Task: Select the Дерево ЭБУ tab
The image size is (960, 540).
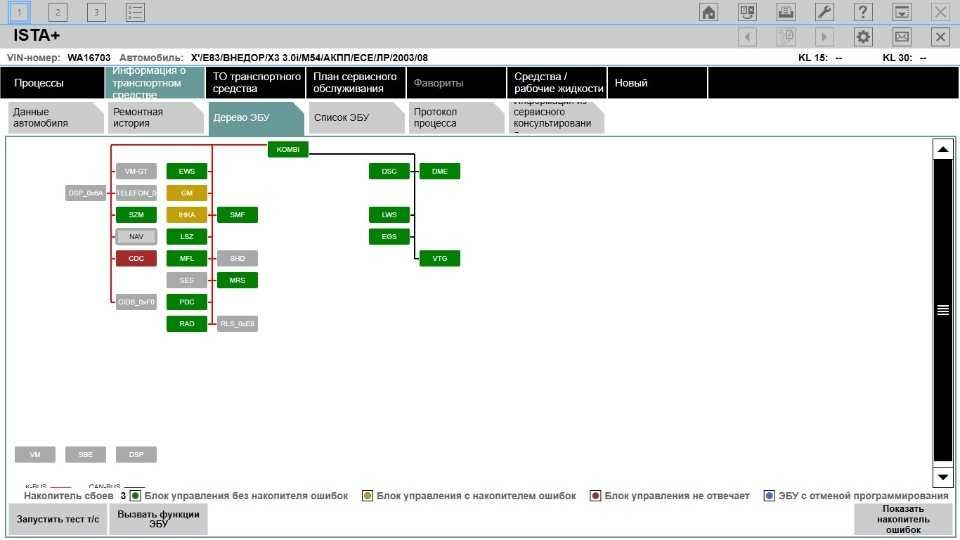Action: tap(256, 118)
